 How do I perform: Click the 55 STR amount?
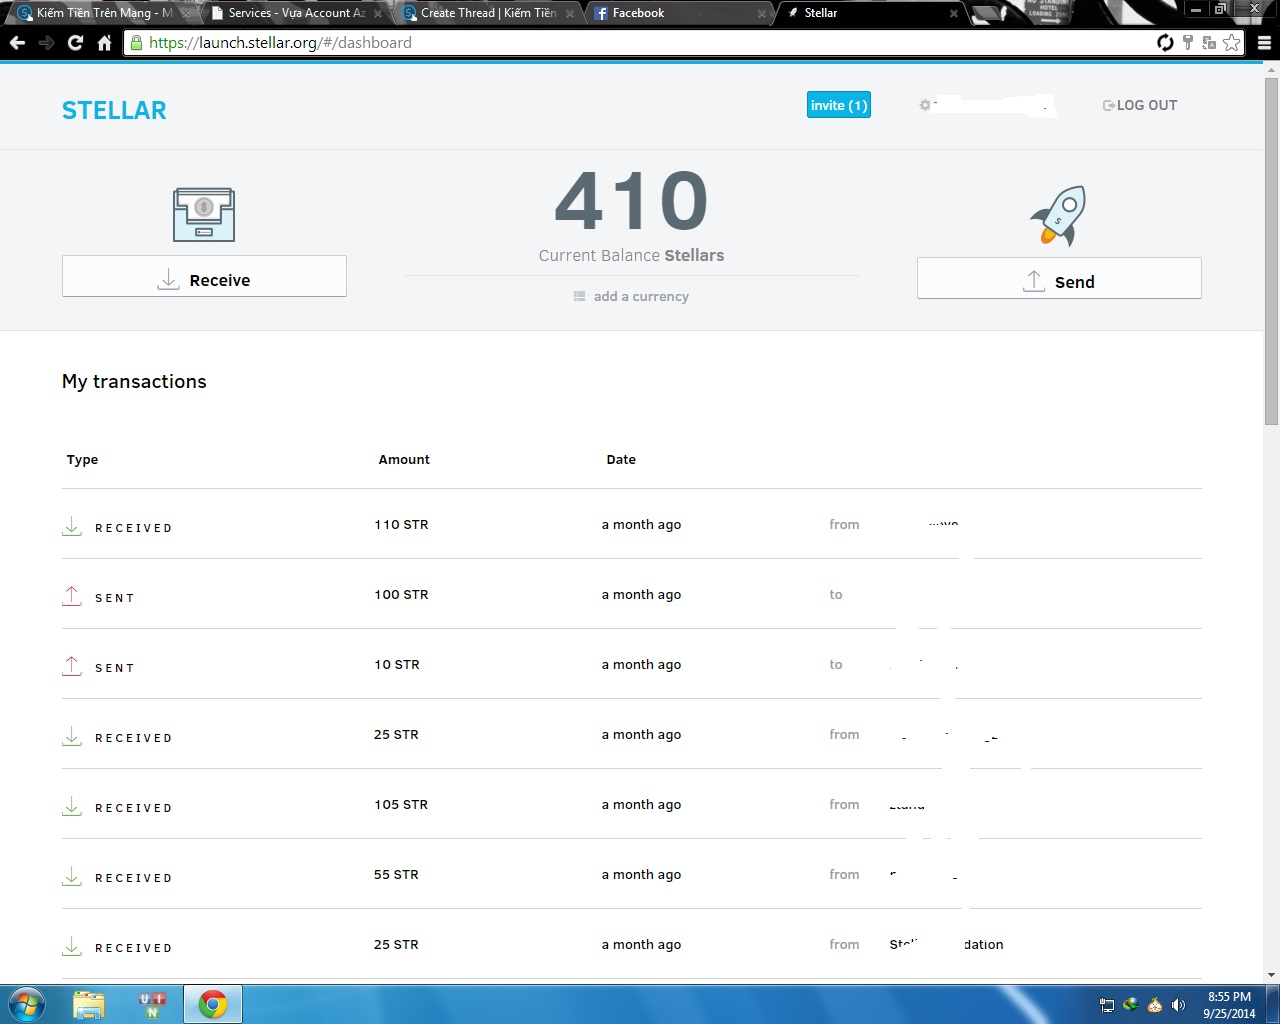pos(396,875)
